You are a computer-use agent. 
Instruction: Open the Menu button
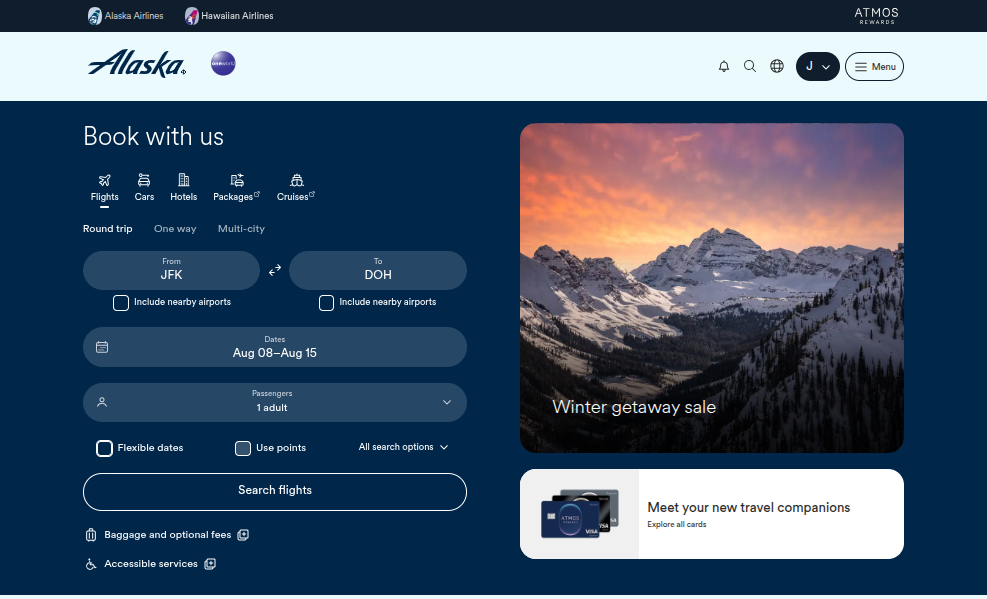pyautogui.click(x=874, y=66)
